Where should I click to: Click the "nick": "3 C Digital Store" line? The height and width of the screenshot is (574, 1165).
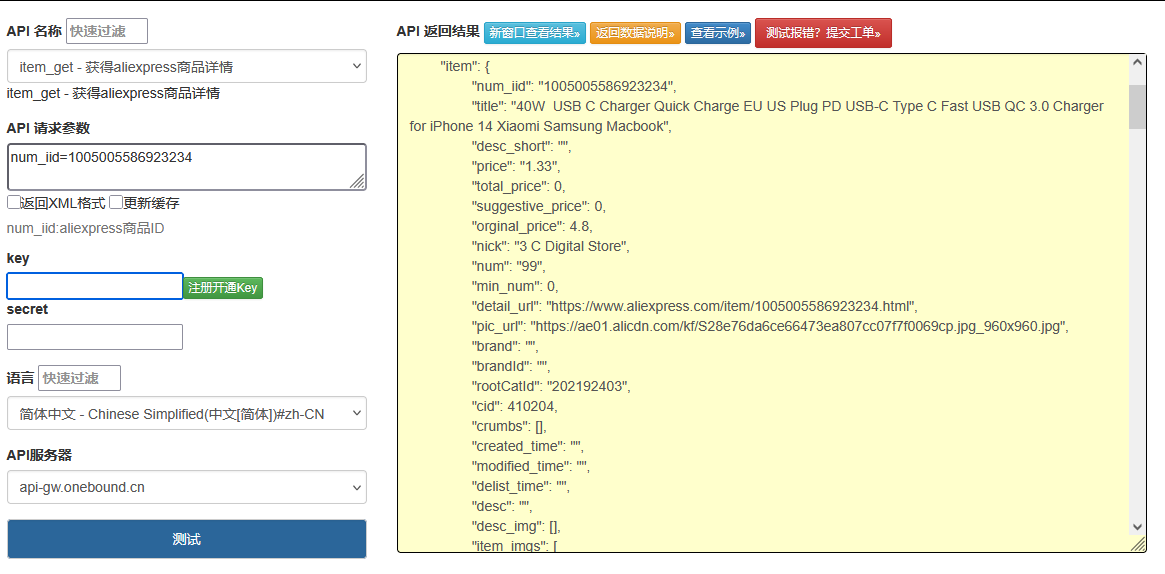551,246
